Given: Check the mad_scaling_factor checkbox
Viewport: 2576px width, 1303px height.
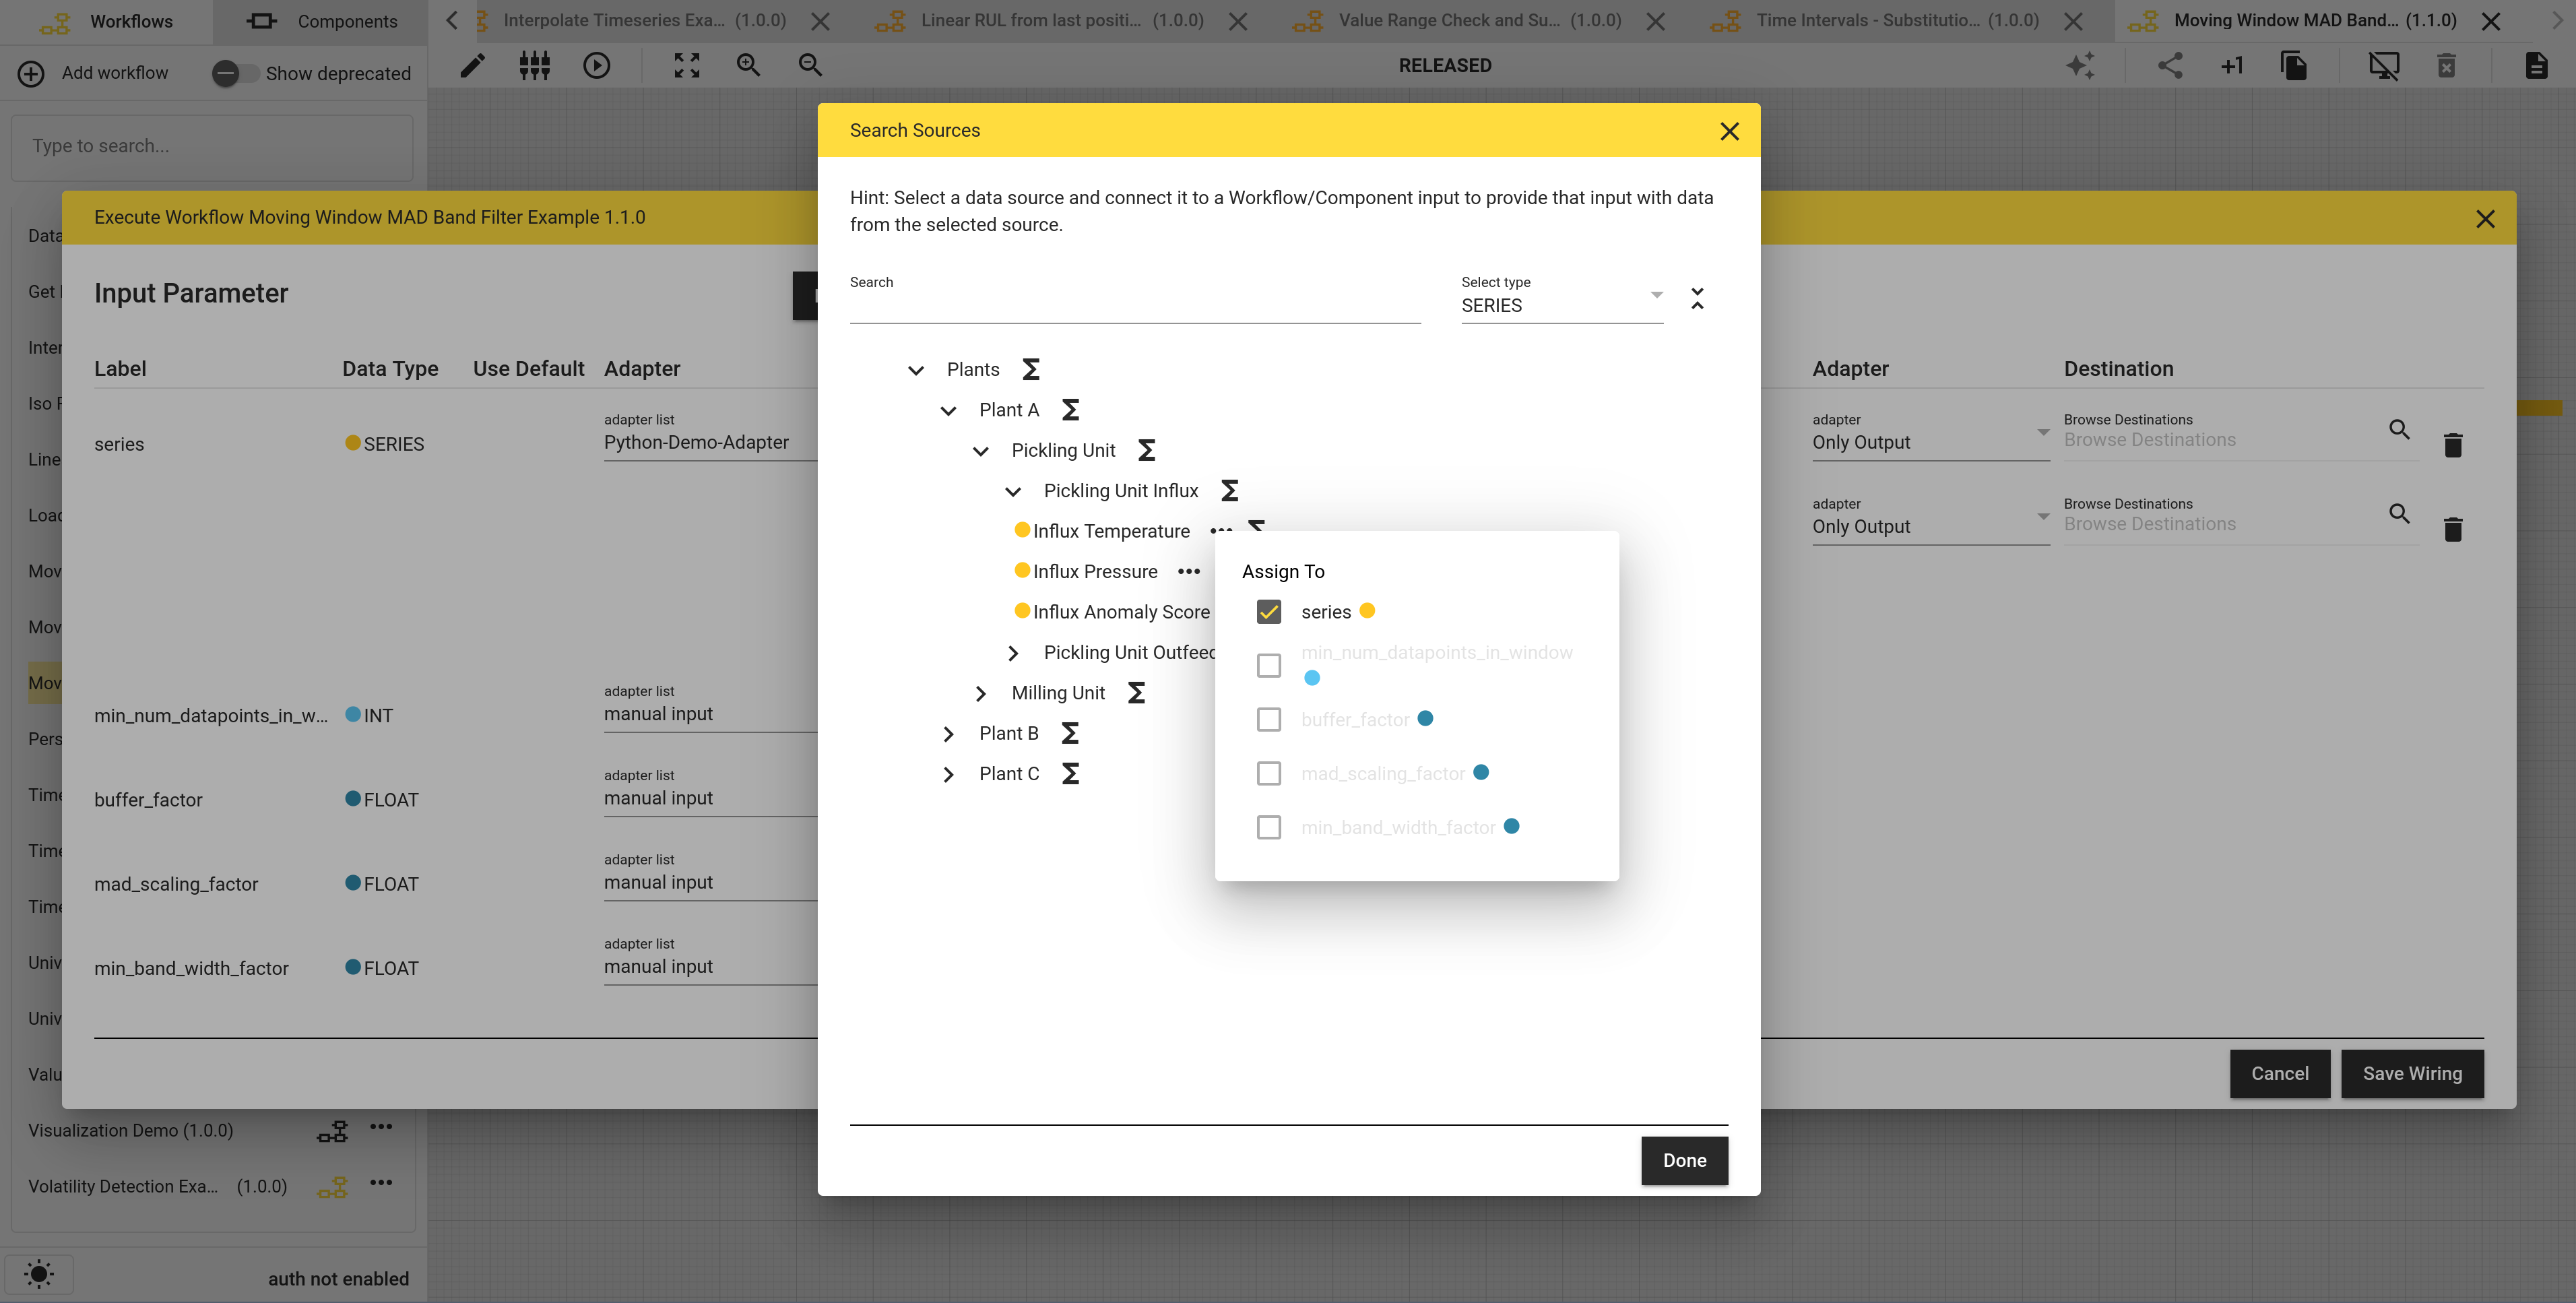Looking at the screenshot, I should click(1269, 774).
